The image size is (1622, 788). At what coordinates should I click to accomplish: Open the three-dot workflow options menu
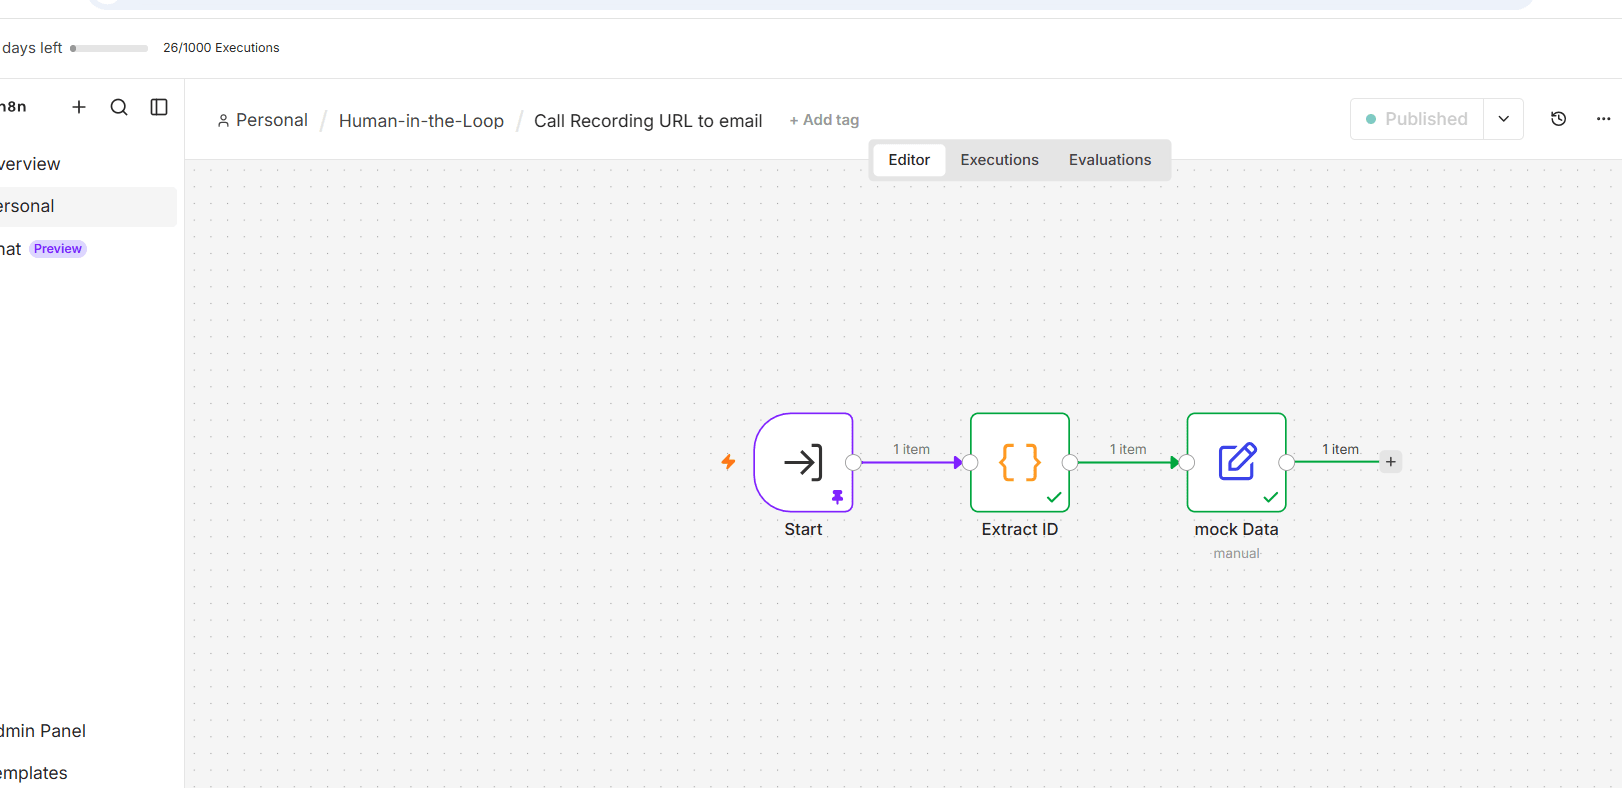pos(1604,119)
